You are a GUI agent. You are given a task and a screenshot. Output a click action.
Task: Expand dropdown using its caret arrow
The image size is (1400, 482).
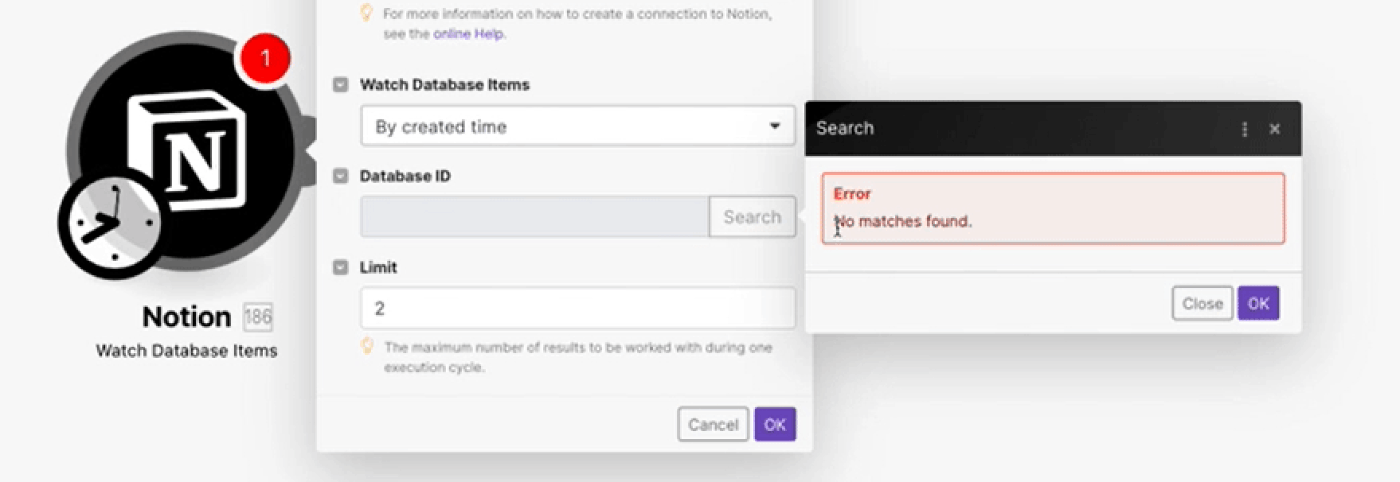point(774,127)
